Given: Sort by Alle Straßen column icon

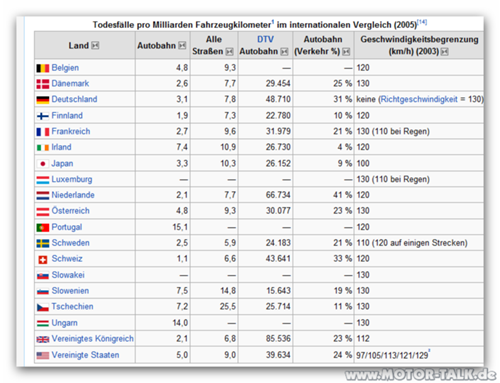Looking at the screenshot, I should coord(230,51).
